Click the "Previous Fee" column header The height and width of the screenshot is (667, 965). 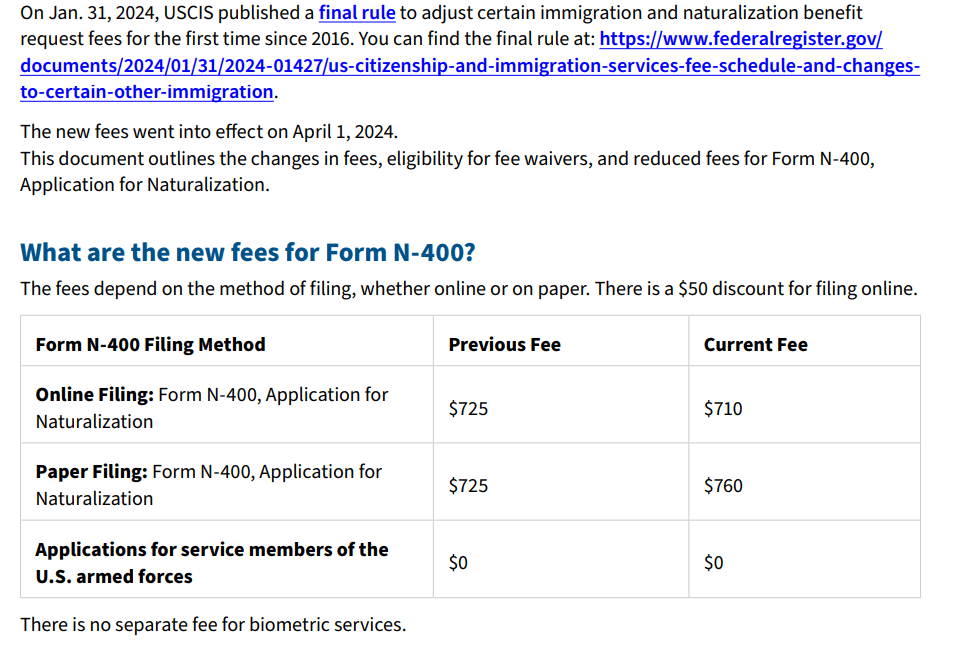[504, 345]
